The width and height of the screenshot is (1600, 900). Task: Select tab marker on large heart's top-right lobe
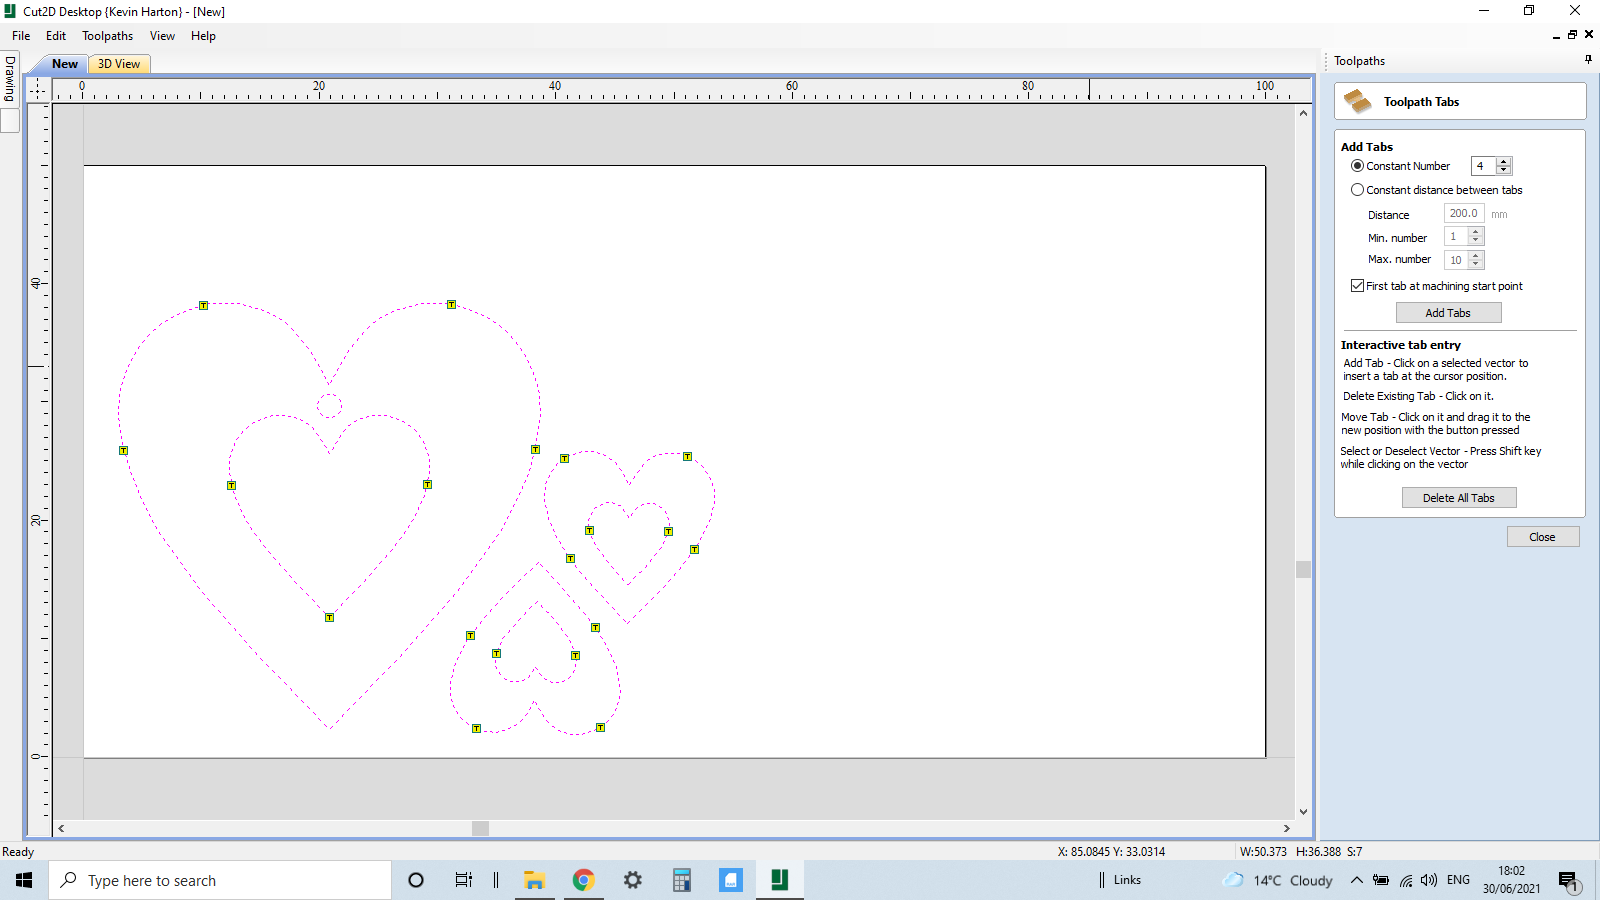click(451, 305)
